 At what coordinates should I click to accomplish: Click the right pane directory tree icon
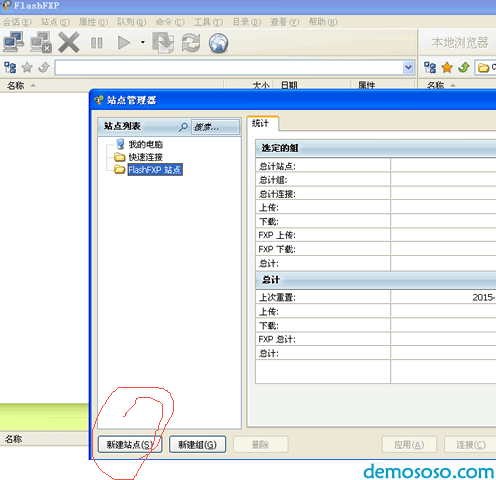coord(430,67)
